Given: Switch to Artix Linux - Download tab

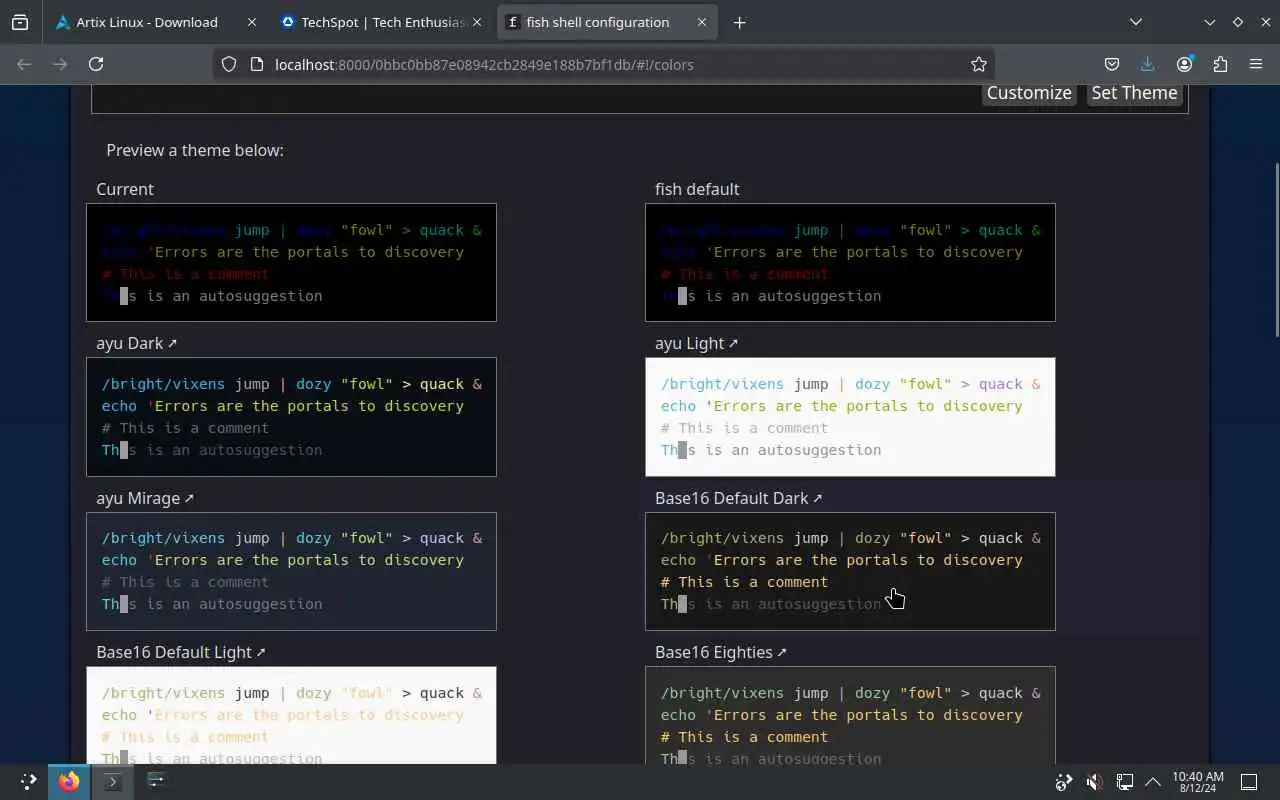Looking at the screenshot, I should pos(156,22).
